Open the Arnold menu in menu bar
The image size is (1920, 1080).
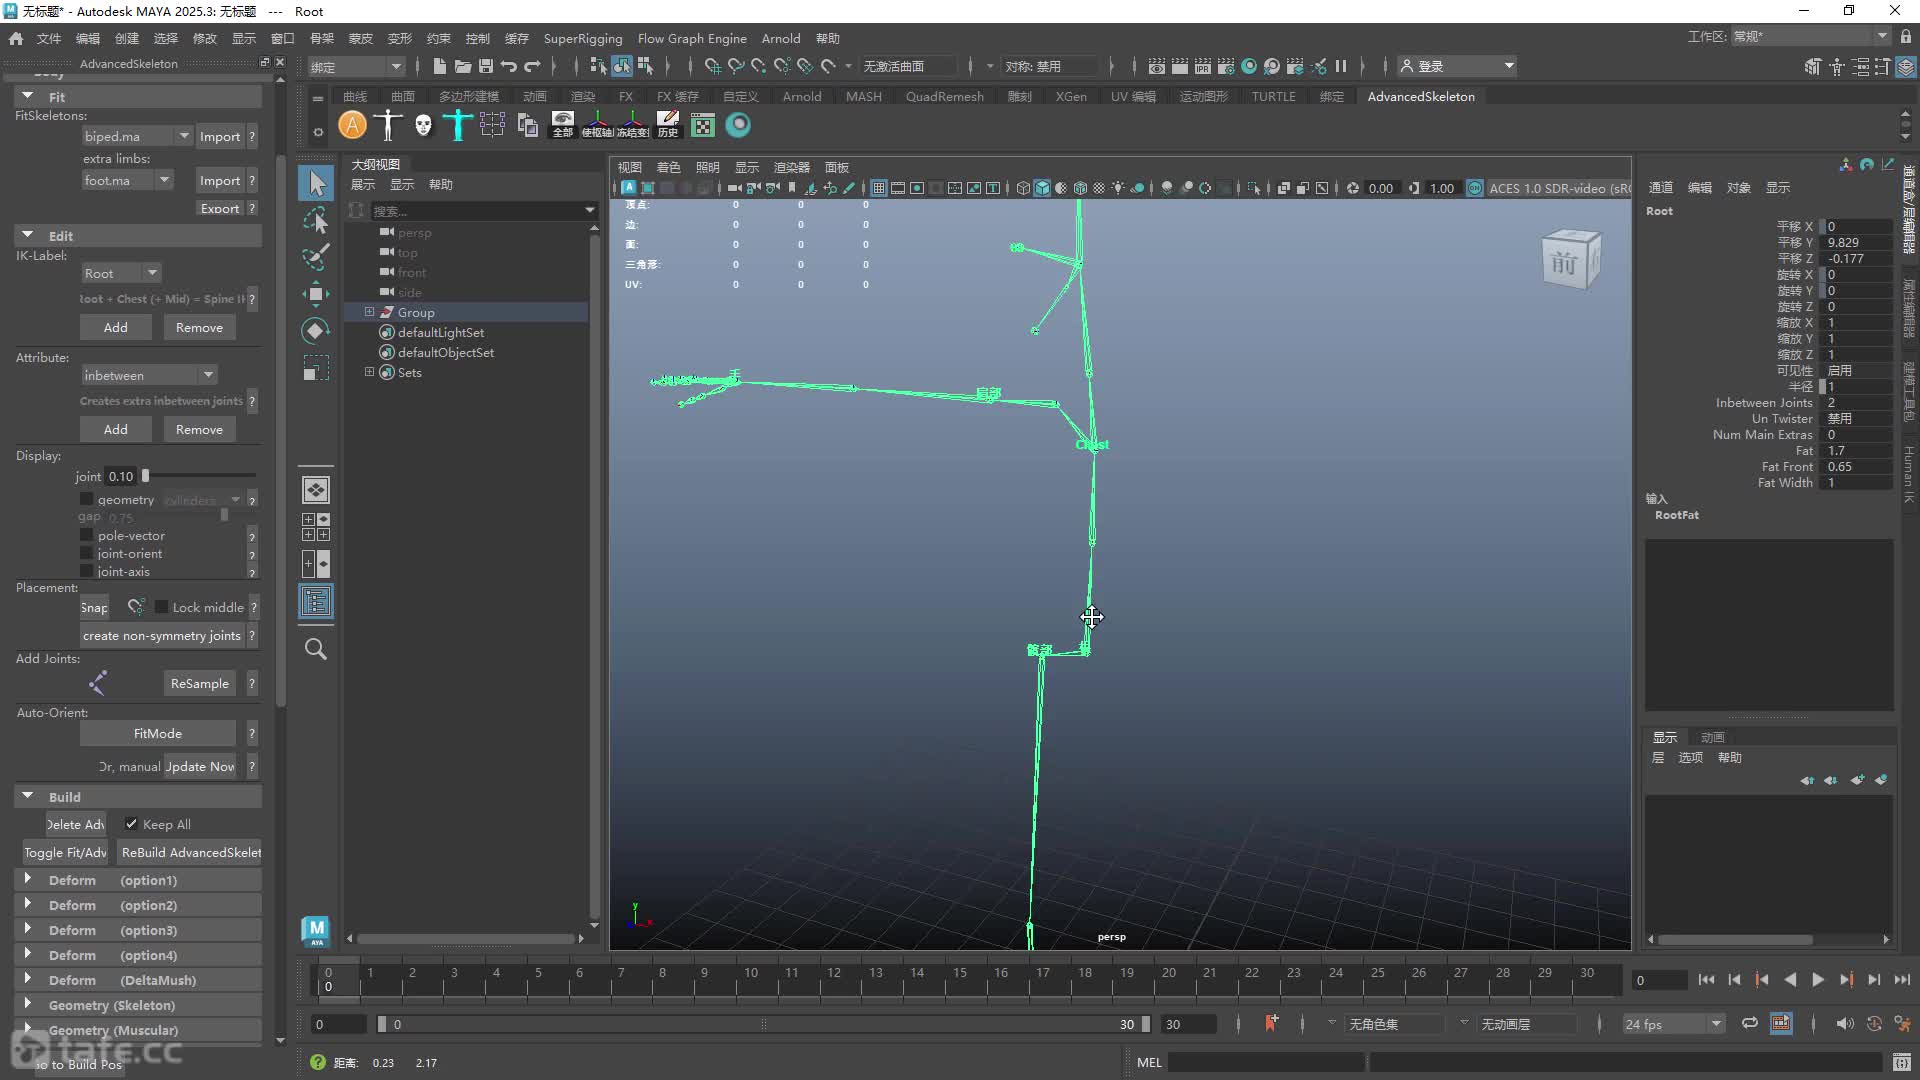click(x=780, y=38)
